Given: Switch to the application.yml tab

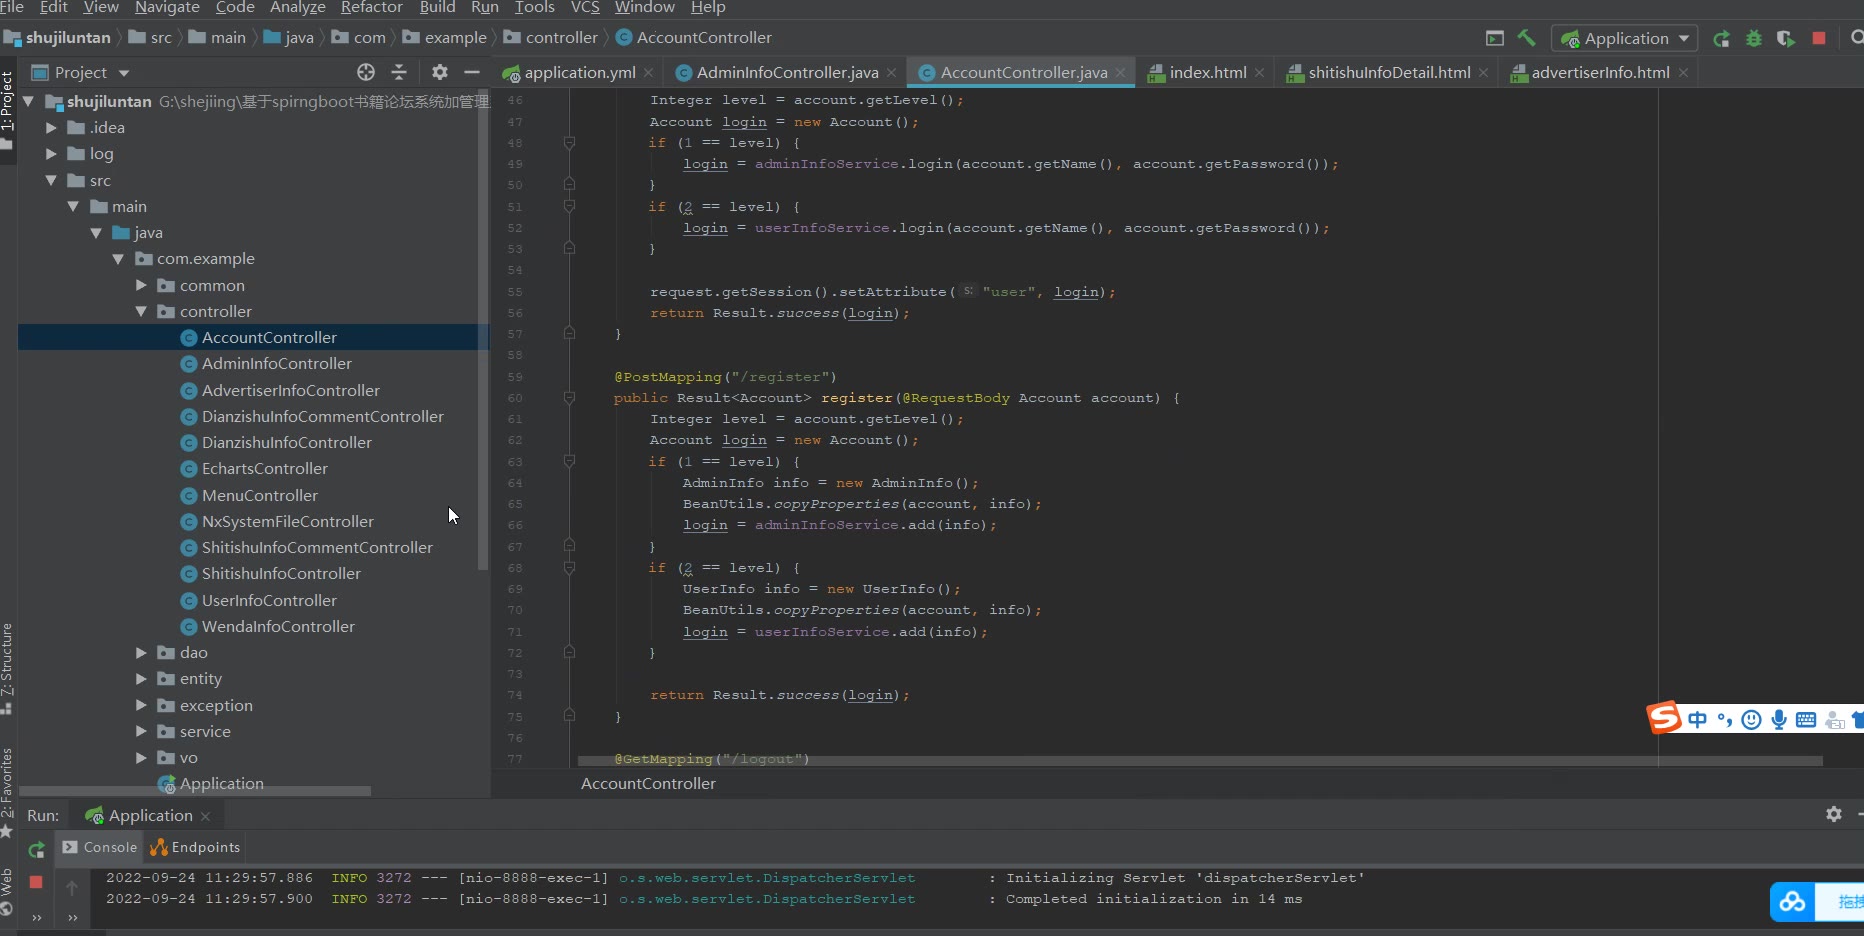Looking at the screenshot, I should pyautogui.click(x=579, y=73).
